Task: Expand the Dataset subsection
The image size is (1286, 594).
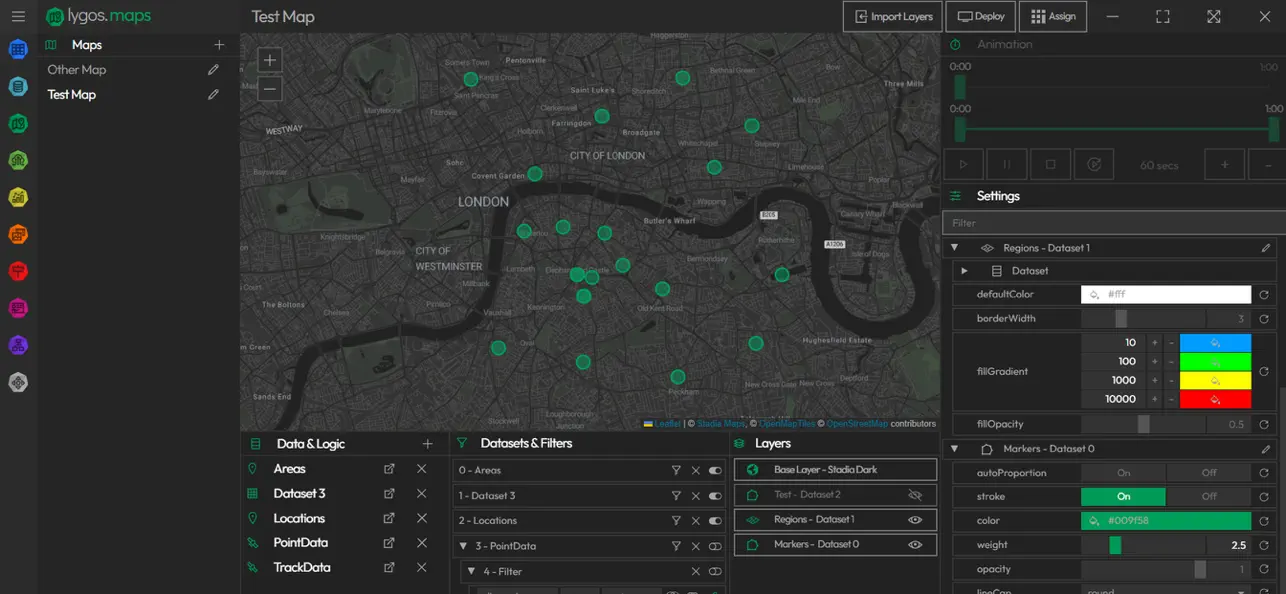Action: 964,271
